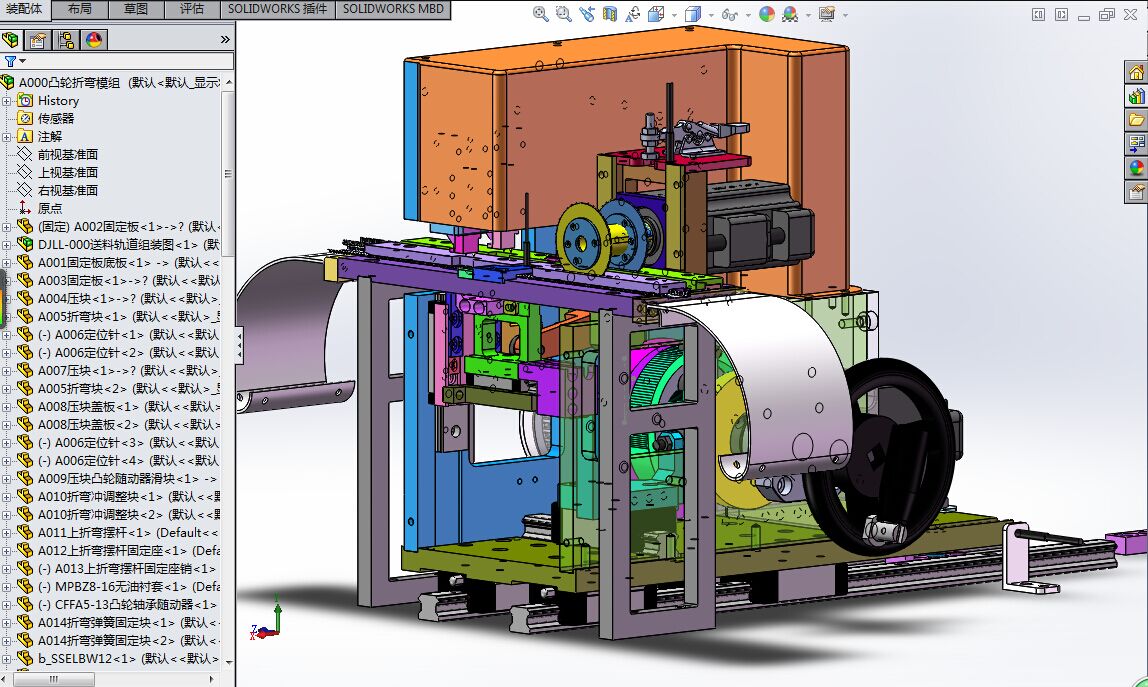Open SOLIDWORKS Resources home icon in task pane
Image resolution: width=1148 pixels, height=687 pixels.
pos(1136,72)
